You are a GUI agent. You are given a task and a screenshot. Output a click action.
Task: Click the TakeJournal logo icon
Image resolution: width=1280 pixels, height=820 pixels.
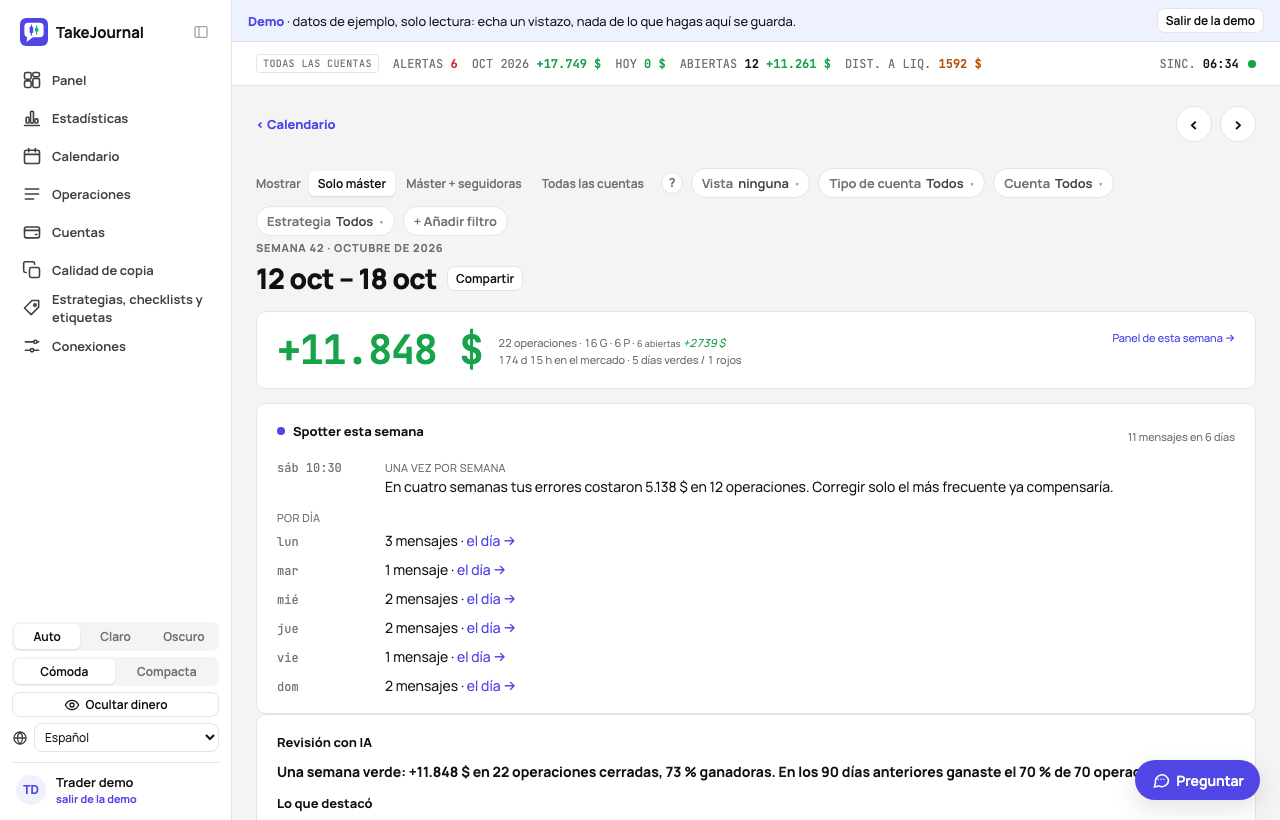34,32
